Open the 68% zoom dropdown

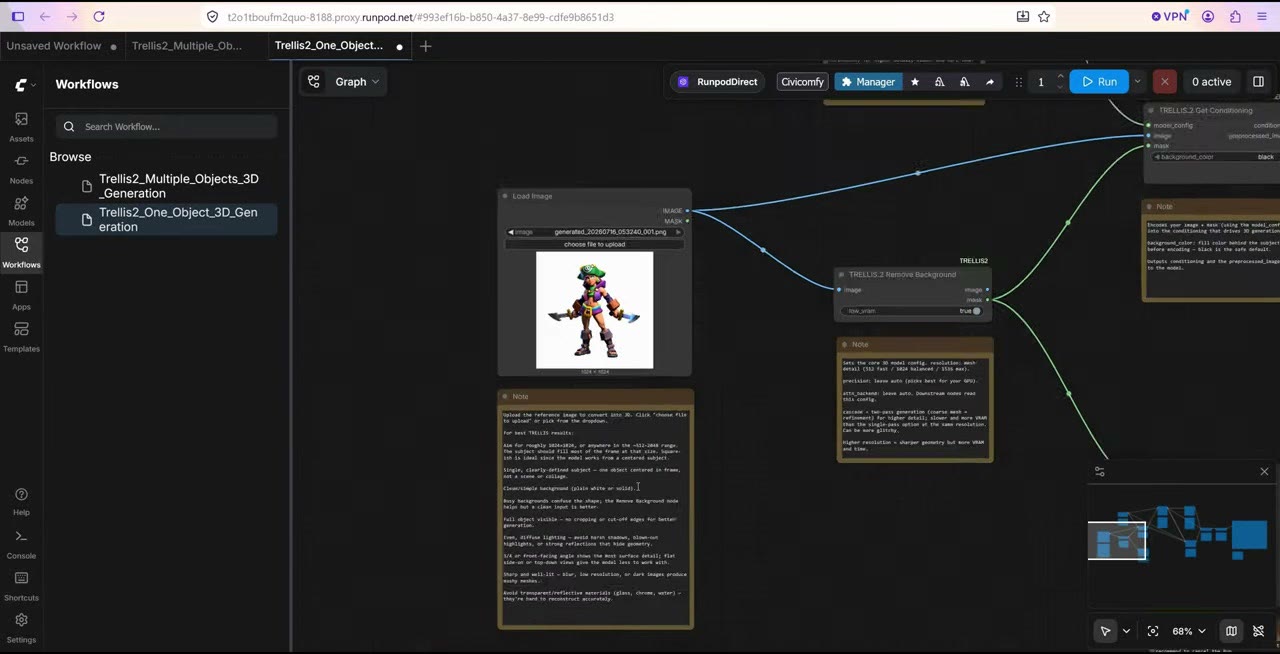[x=1188, y=631]
